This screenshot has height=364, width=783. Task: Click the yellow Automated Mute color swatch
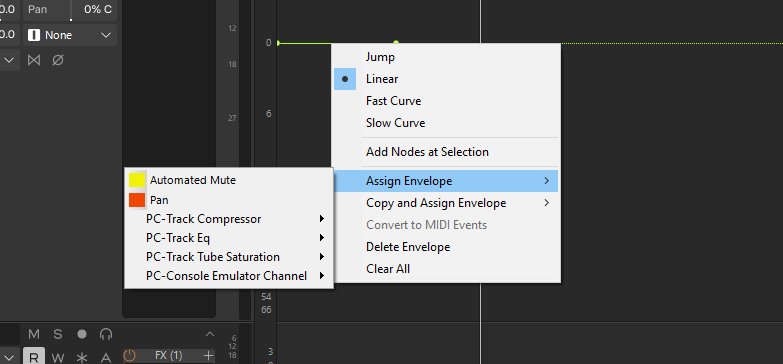137,180
